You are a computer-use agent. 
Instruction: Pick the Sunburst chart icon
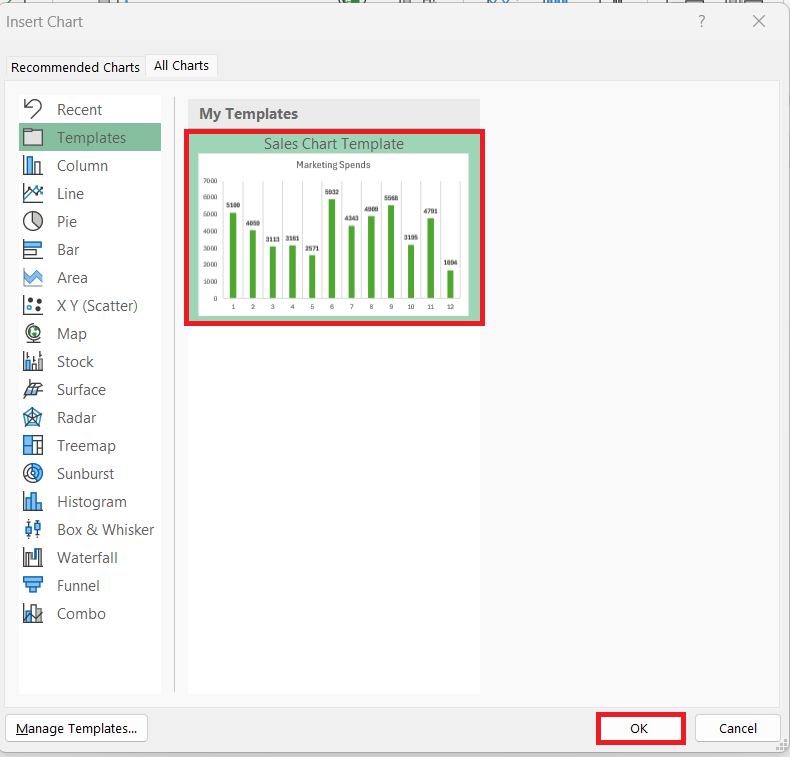(x=33, y=473)
